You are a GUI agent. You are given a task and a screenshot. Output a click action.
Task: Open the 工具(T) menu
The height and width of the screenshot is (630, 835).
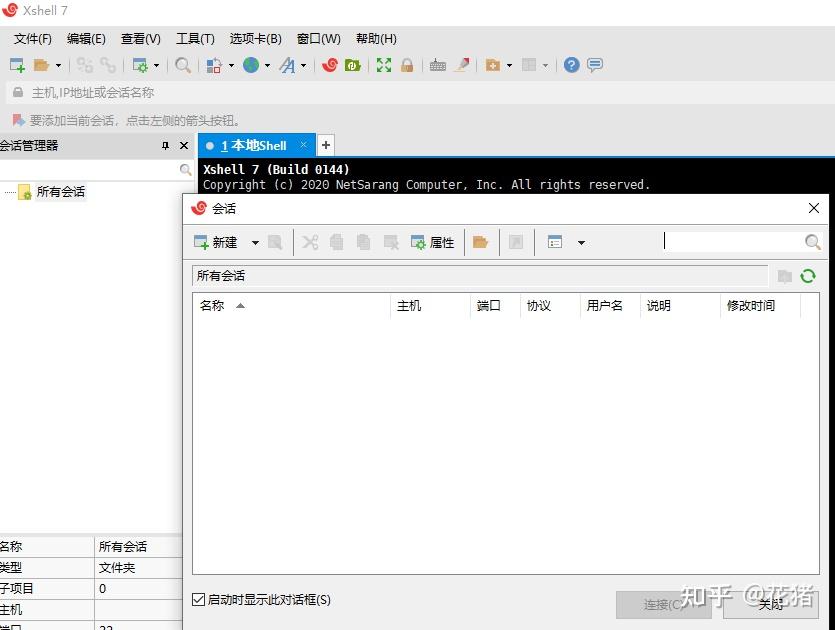pyautogui.click(x=194, y=38)
